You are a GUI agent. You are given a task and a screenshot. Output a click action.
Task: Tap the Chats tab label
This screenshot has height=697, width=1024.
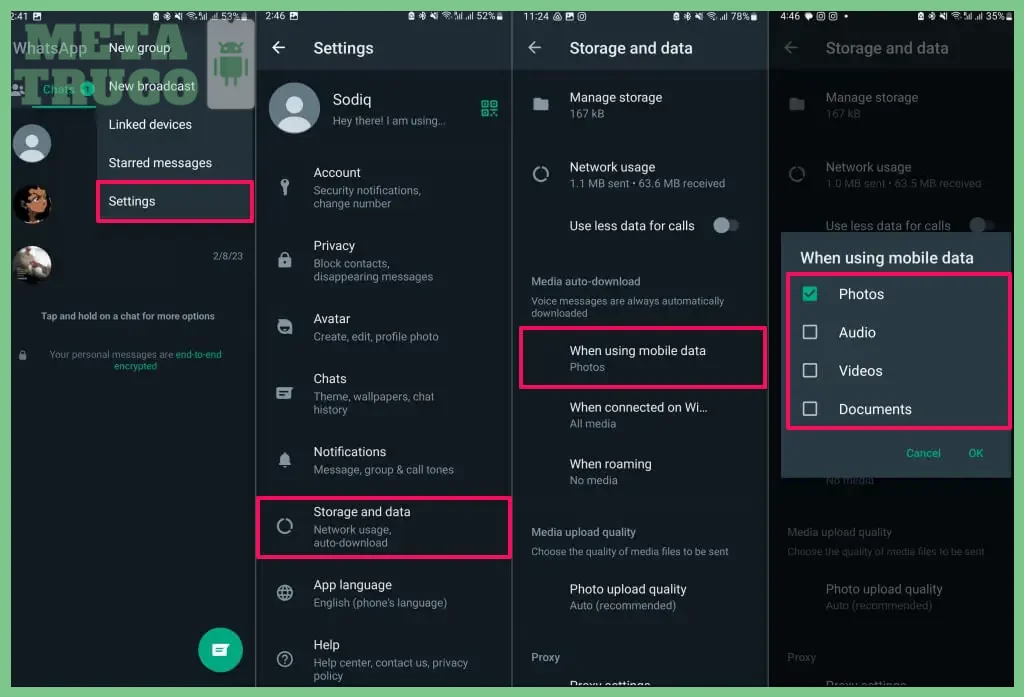(x=58, y=89)
